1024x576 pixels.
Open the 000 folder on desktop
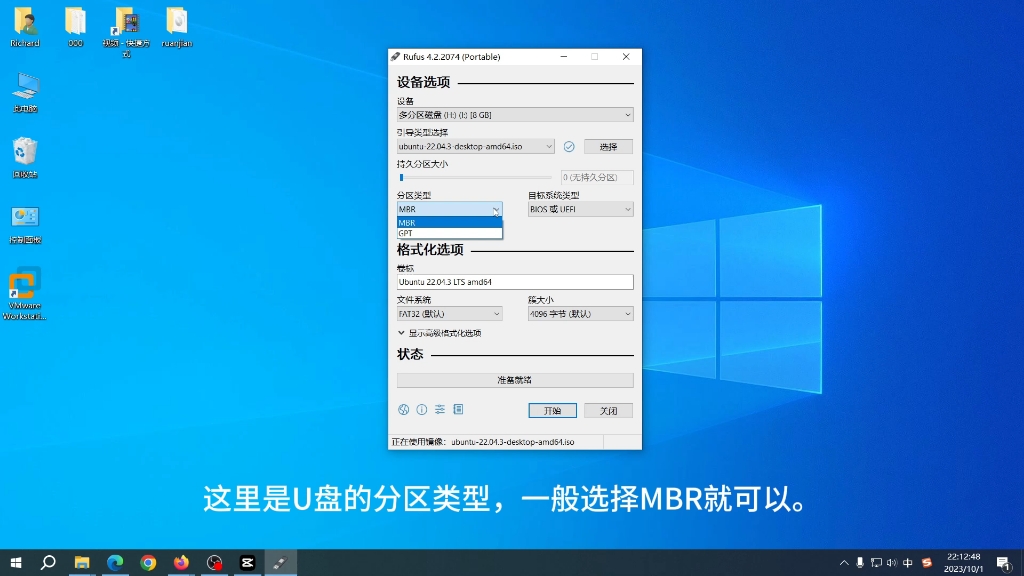[x=75, y=27]
